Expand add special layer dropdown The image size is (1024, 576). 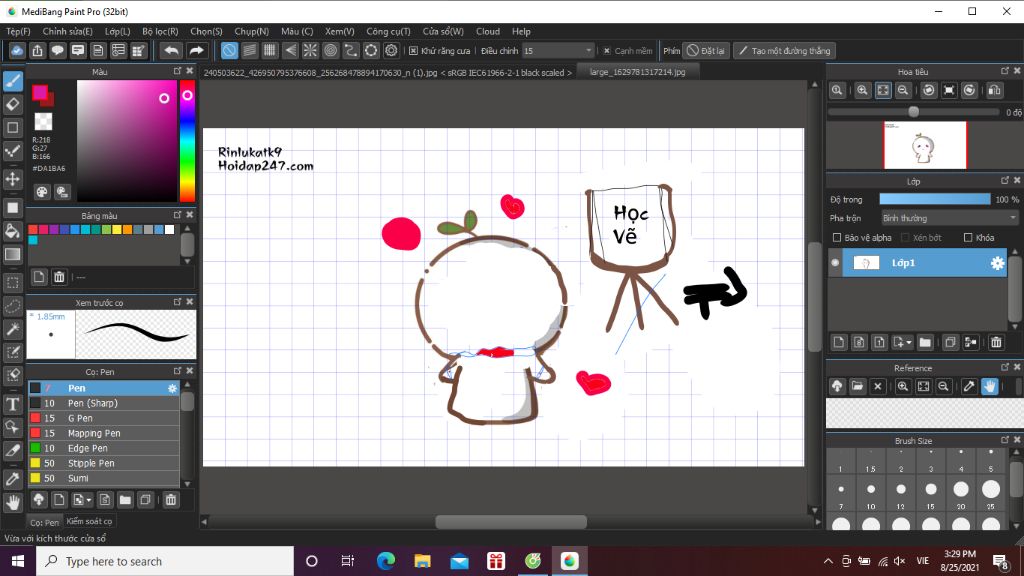tap(901, 342)
